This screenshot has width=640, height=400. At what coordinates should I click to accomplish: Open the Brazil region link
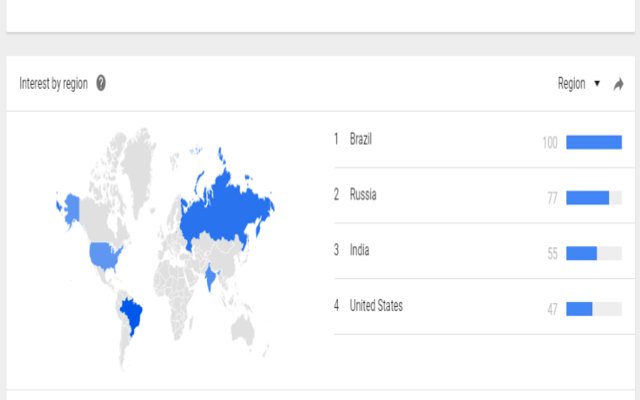click(x=360, y=139)
